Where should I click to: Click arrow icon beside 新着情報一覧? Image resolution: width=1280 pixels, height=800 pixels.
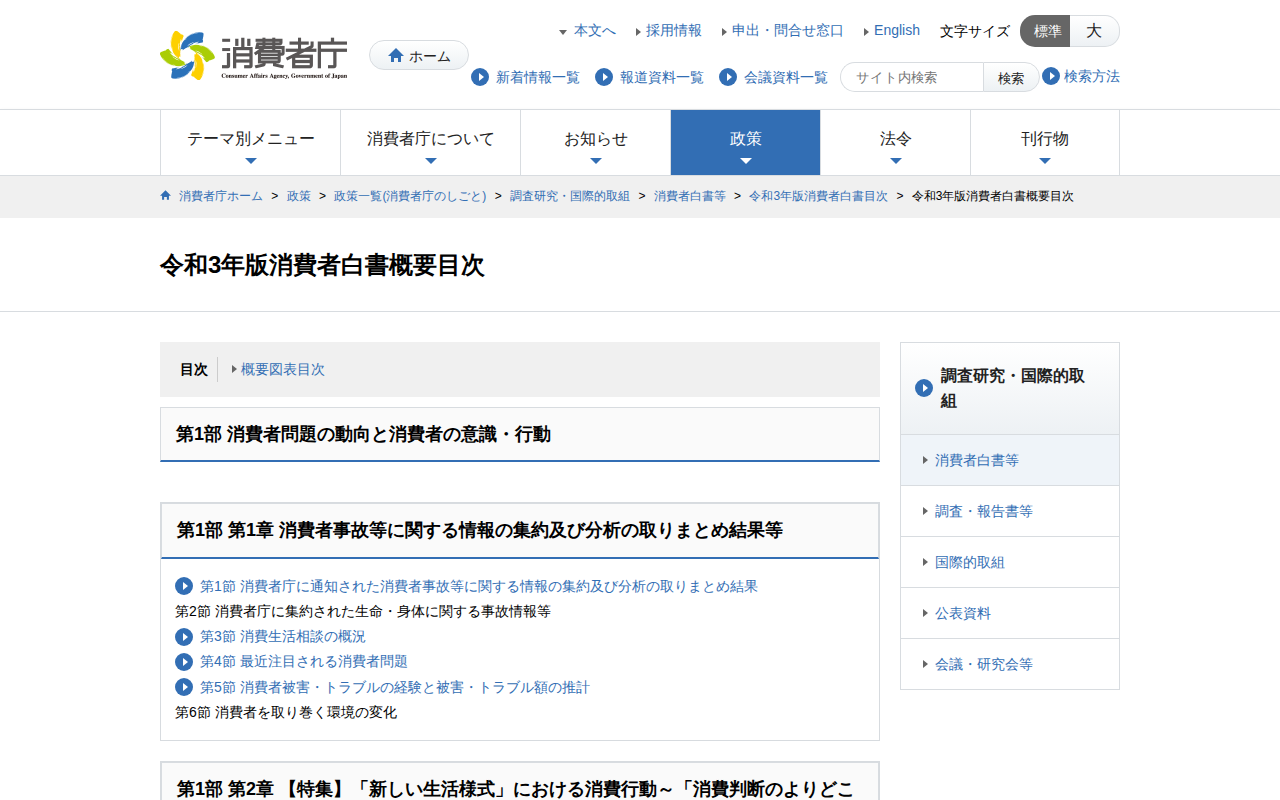pos(480,77)
